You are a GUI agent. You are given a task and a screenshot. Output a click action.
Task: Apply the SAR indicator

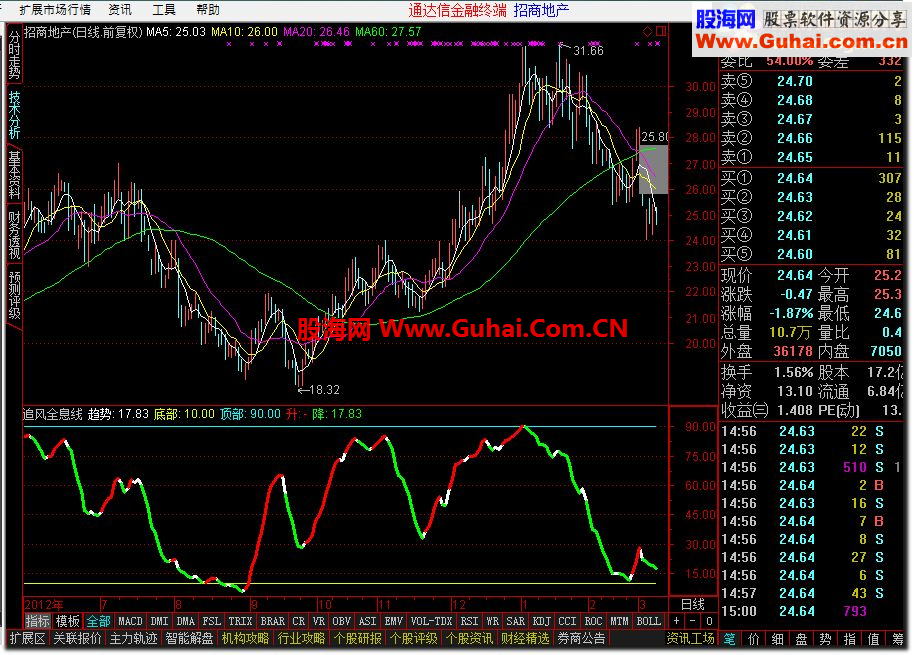[x=516, y=621]
